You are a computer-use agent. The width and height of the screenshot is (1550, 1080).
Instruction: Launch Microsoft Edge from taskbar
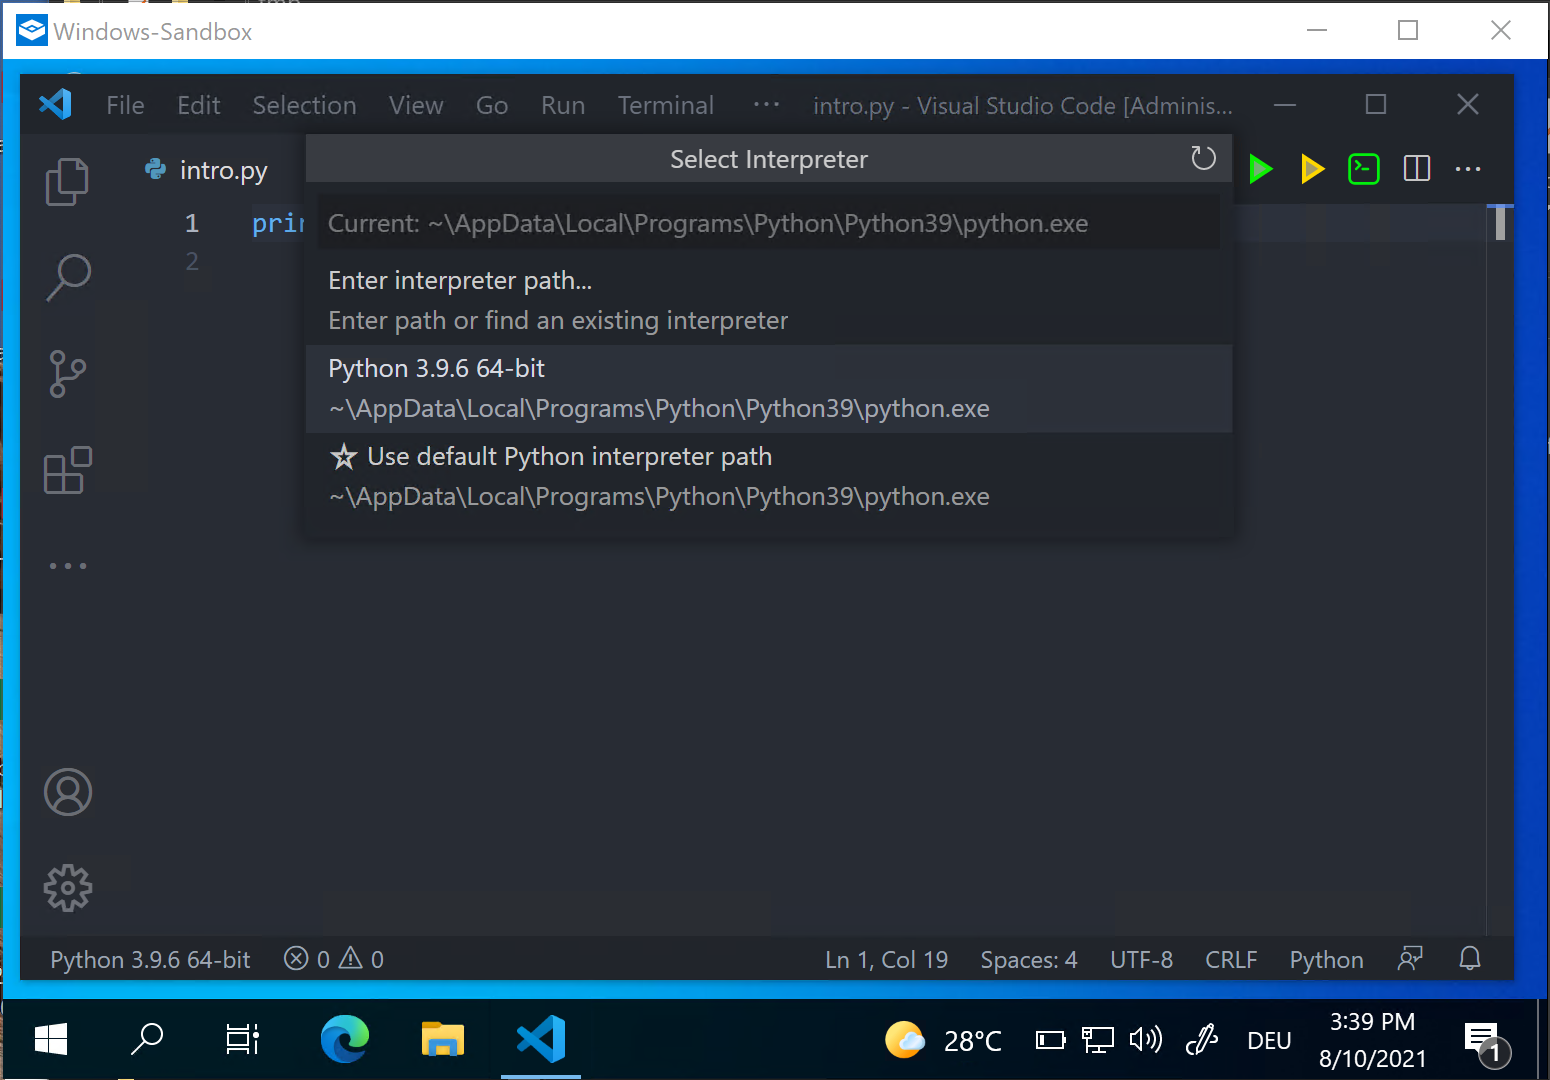pyautogui.click(x=345, y=1040)
